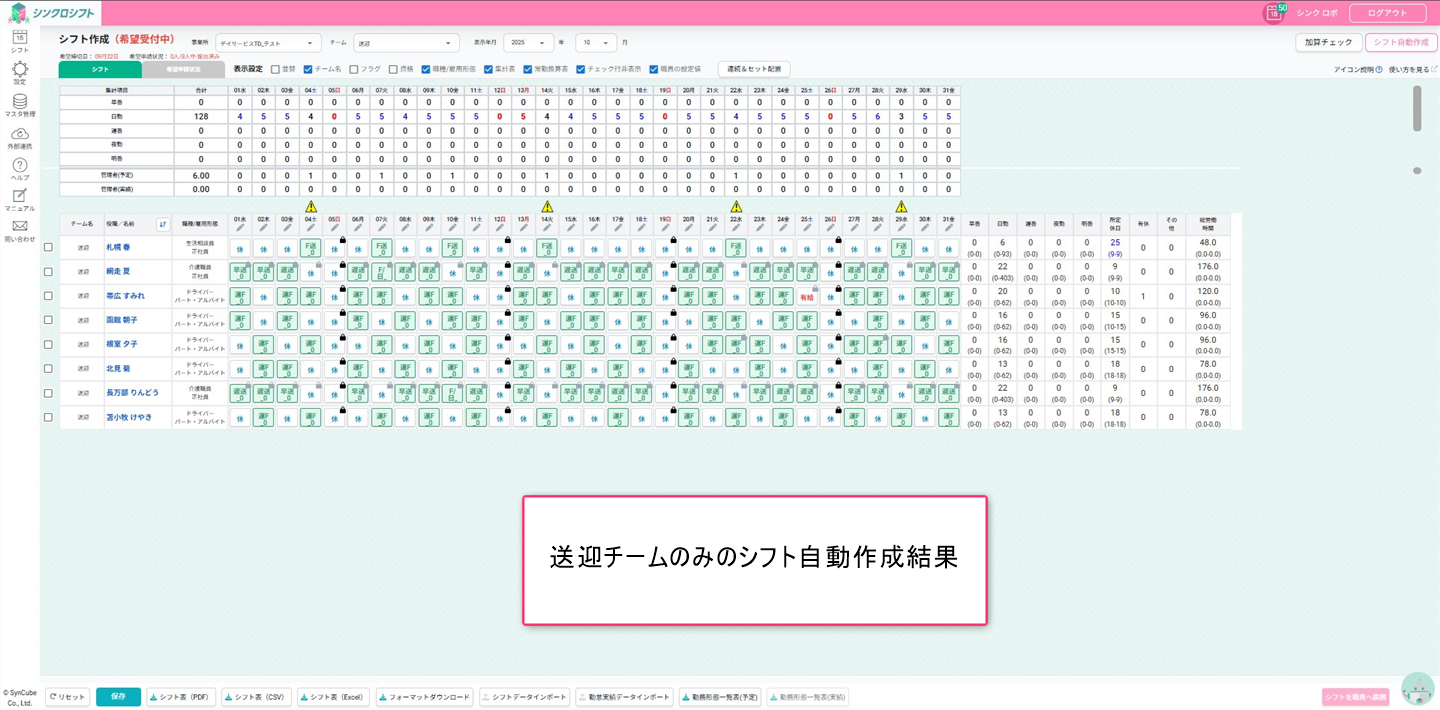Click the warning triangle above 04土
The image size is (1440, 710).
pos(310,207)
